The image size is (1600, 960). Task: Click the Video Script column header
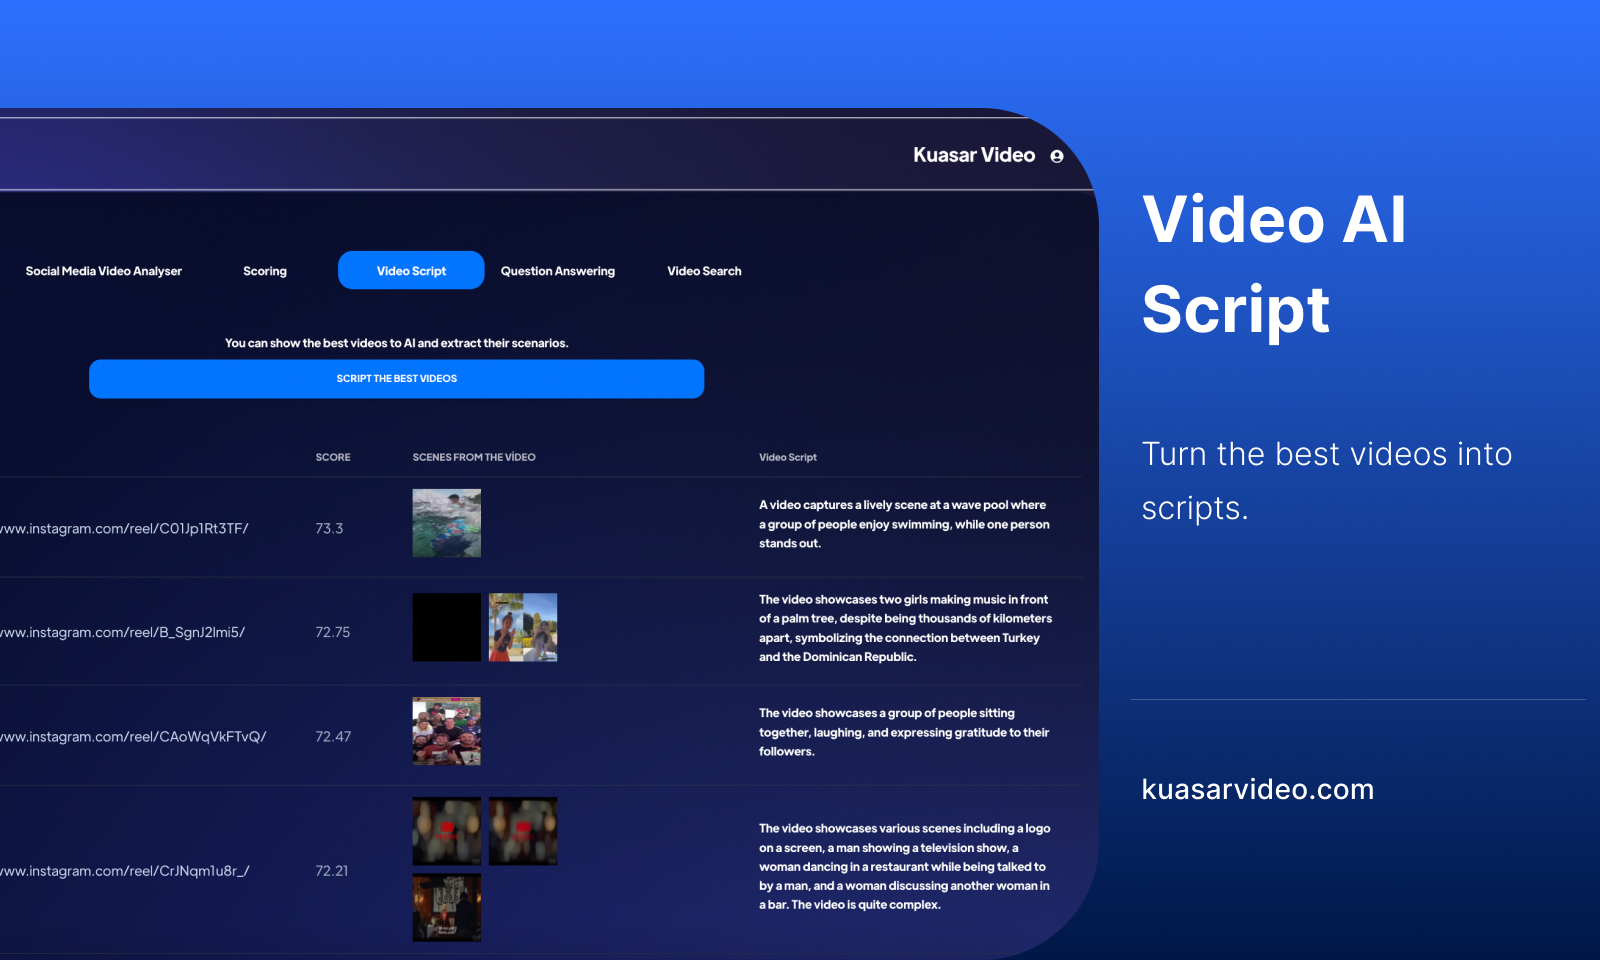788,457
